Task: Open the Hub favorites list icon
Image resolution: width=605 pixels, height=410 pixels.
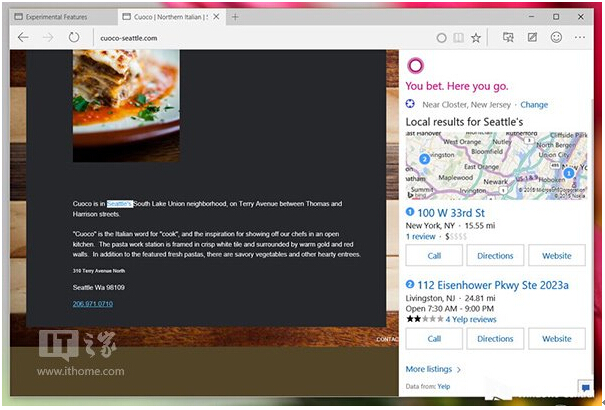Action: (508, 37)
